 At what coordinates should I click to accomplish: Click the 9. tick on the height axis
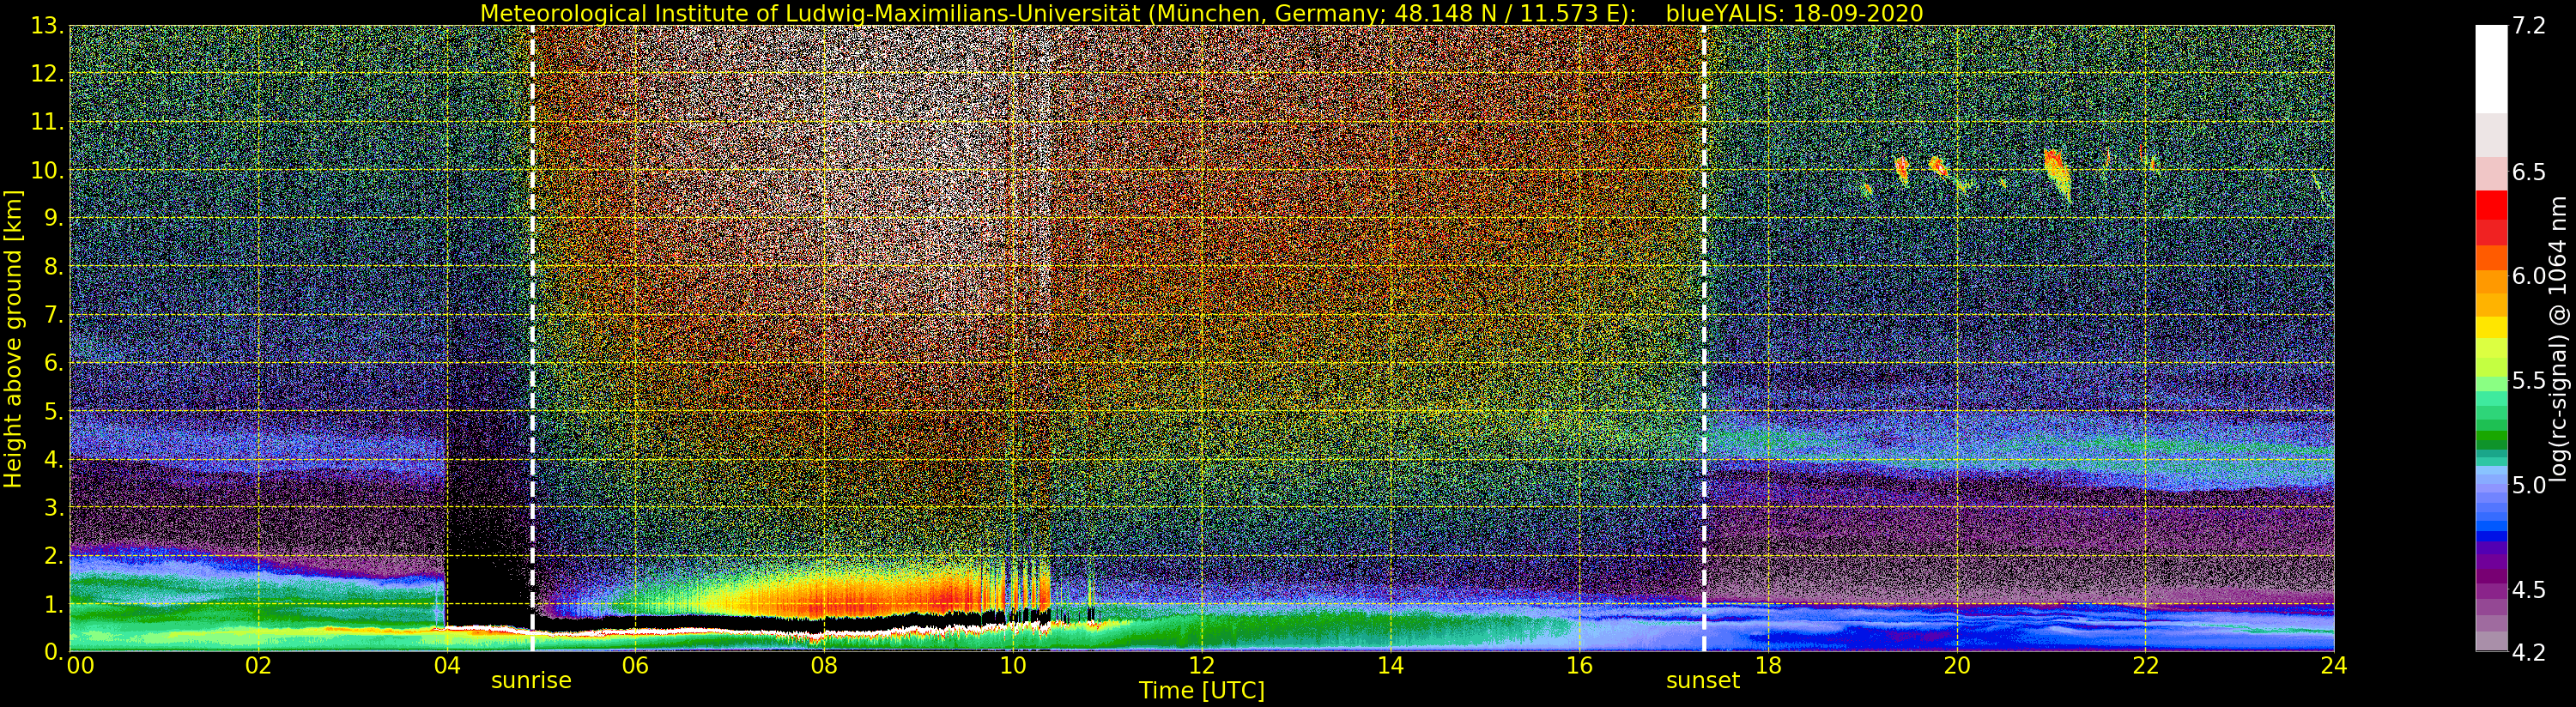54,218
